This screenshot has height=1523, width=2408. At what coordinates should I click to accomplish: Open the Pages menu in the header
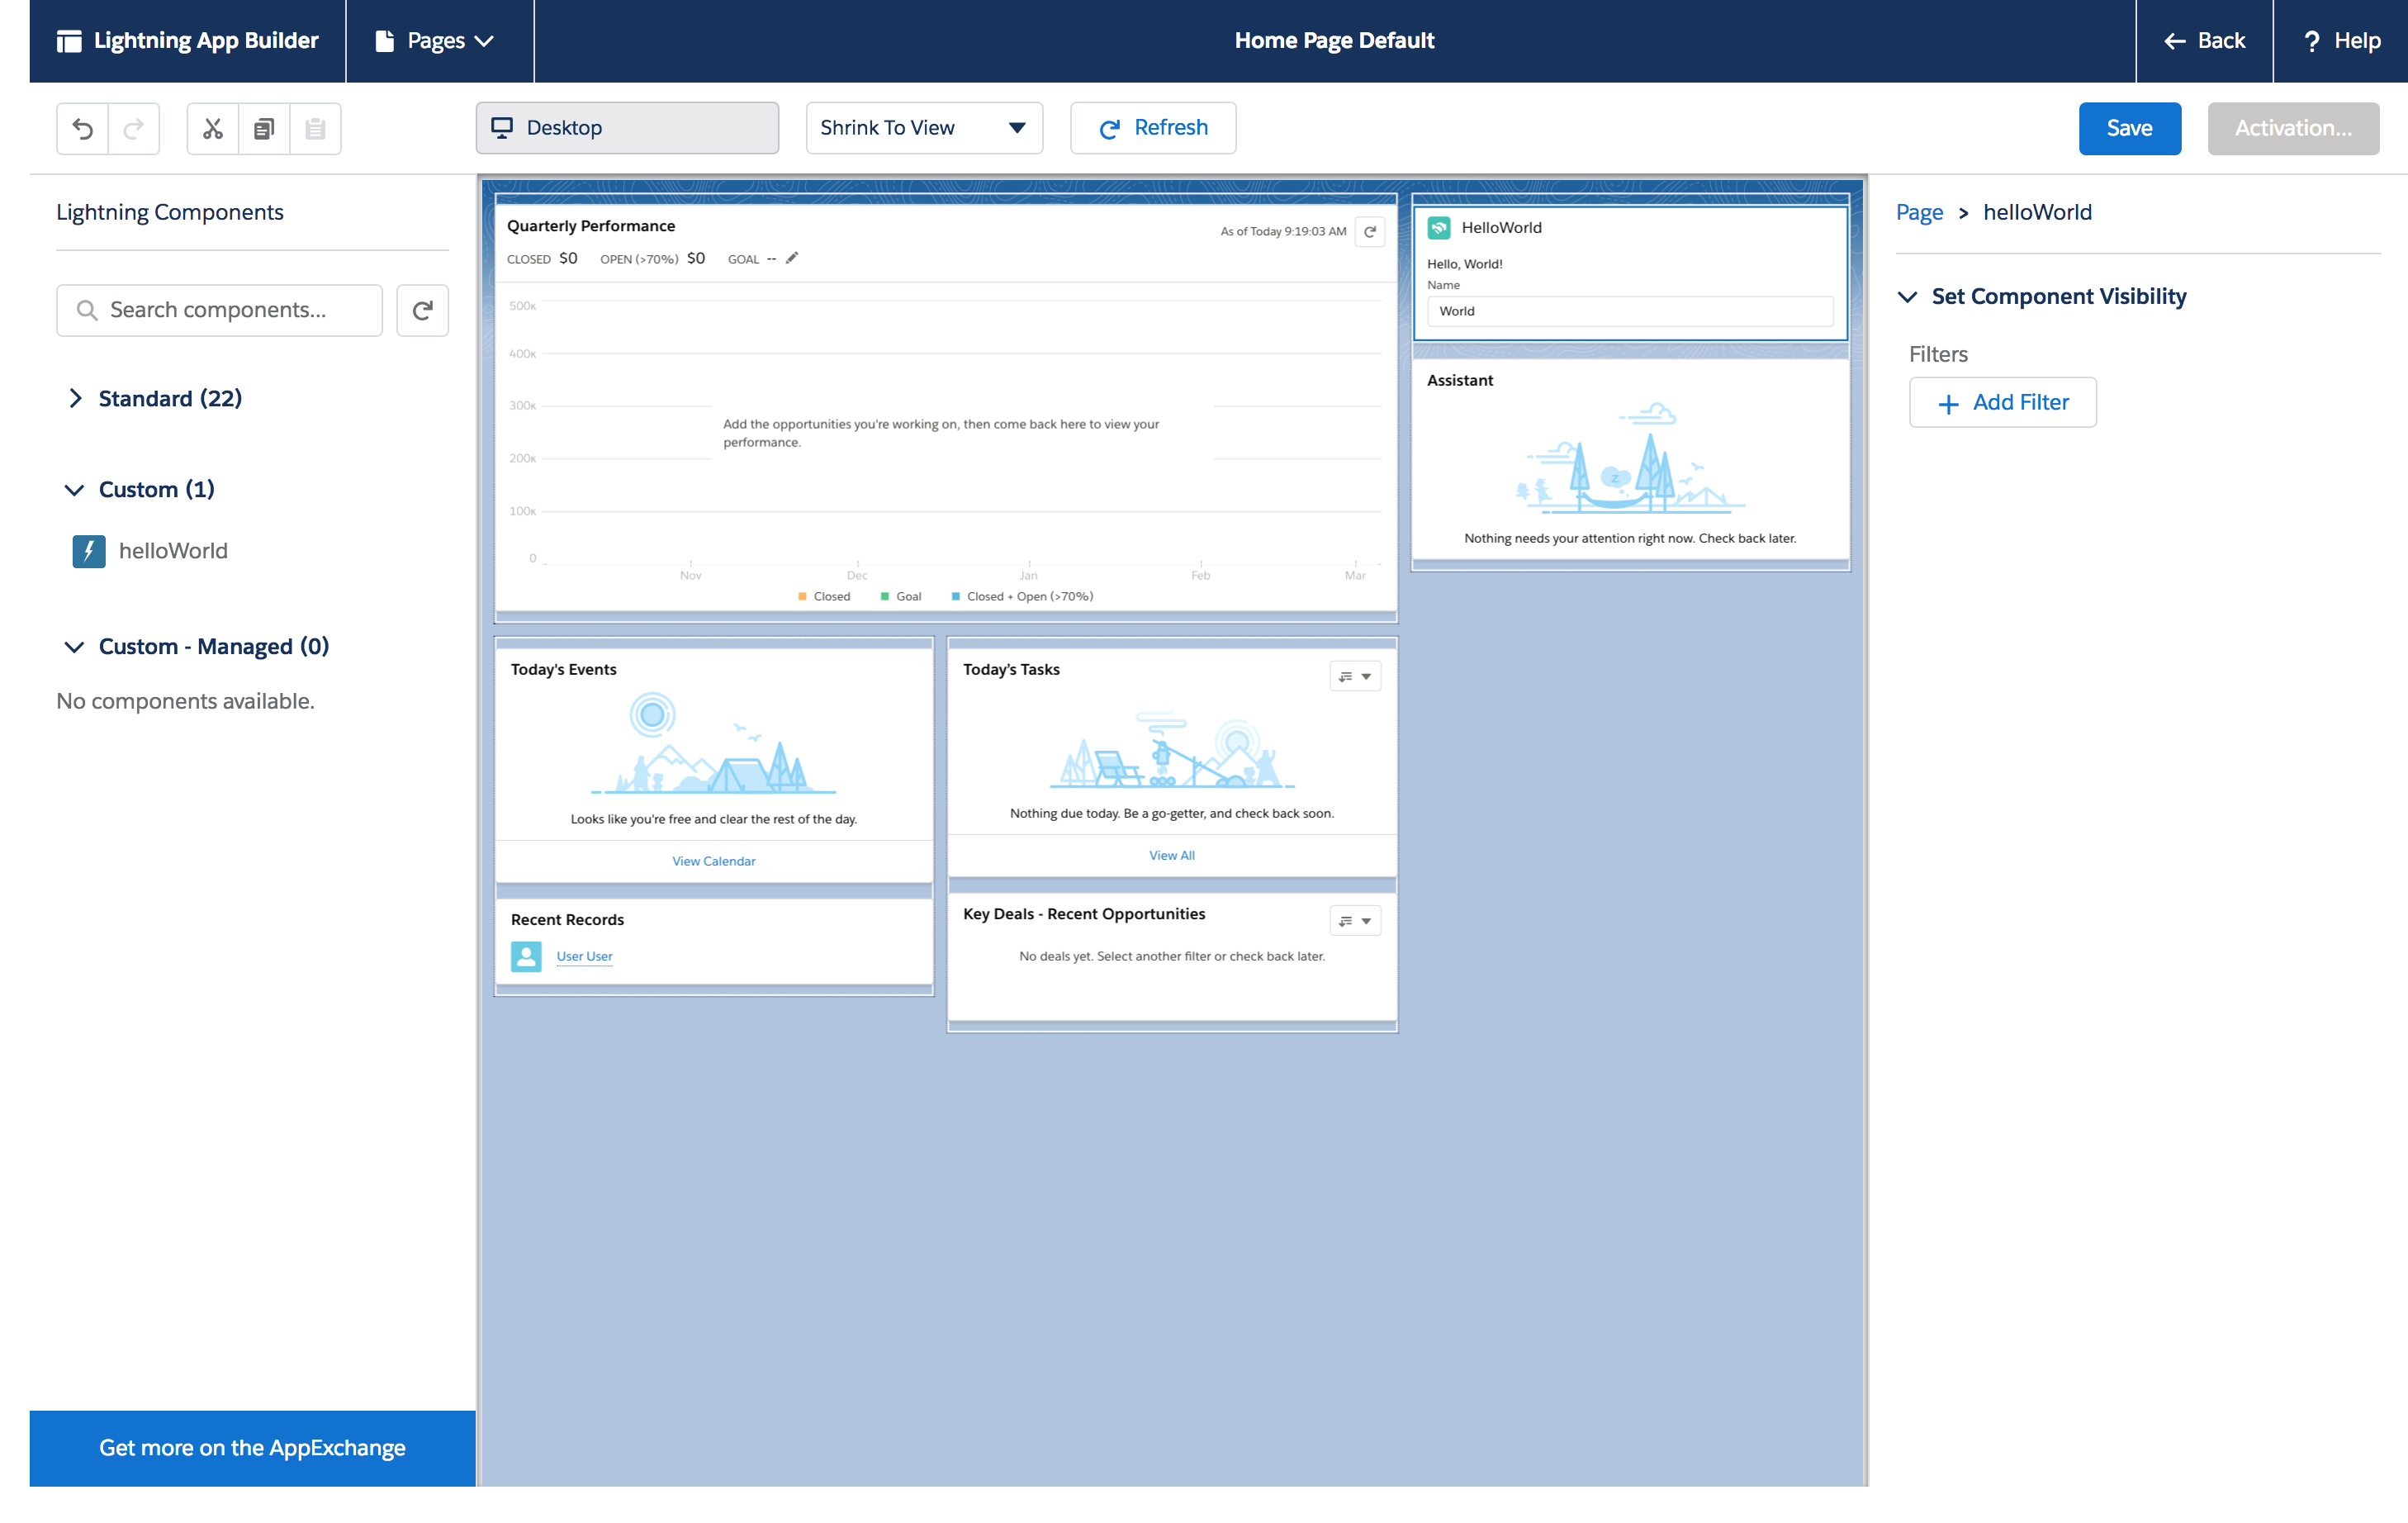pyautogui.click(x=438, y=41)
